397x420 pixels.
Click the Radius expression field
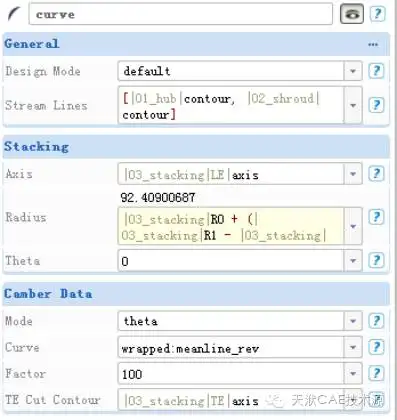(231, 226)
